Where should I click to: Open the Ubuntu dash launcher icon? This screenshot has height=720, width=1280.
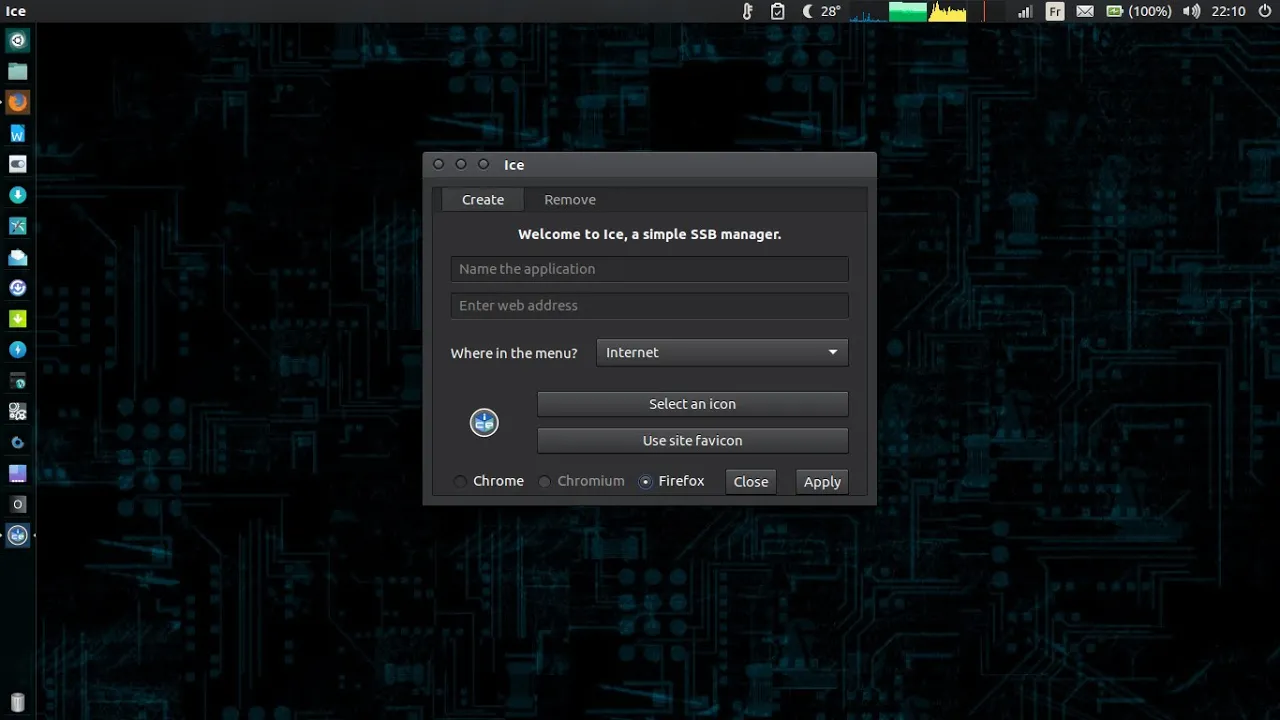(17, 40)
